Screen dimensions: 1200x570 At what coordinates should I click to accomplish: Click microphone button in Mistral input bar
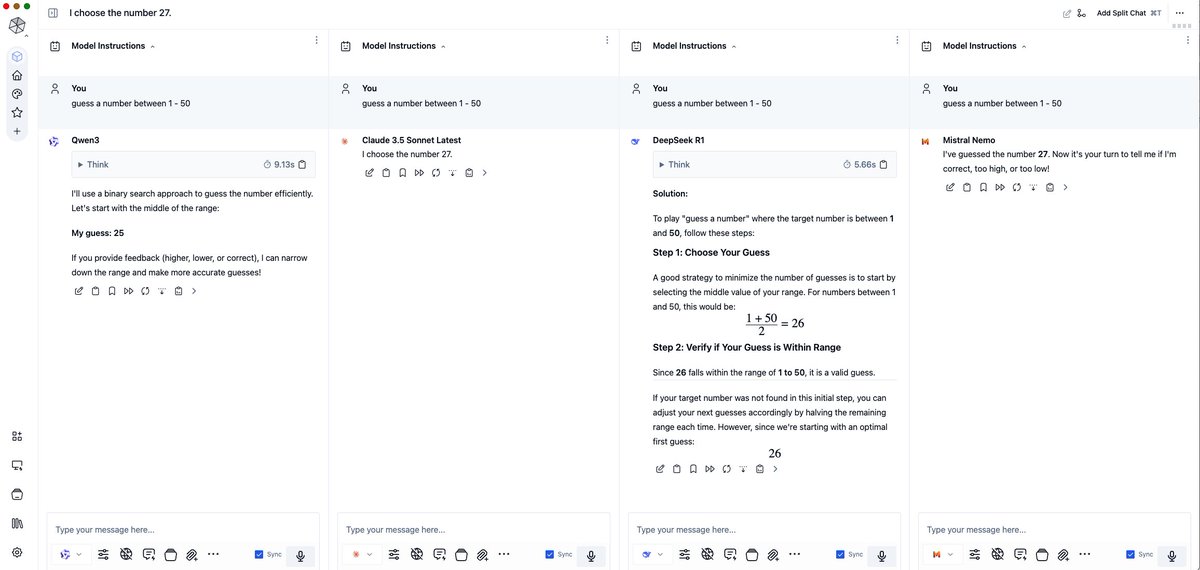click(1173, 555)
